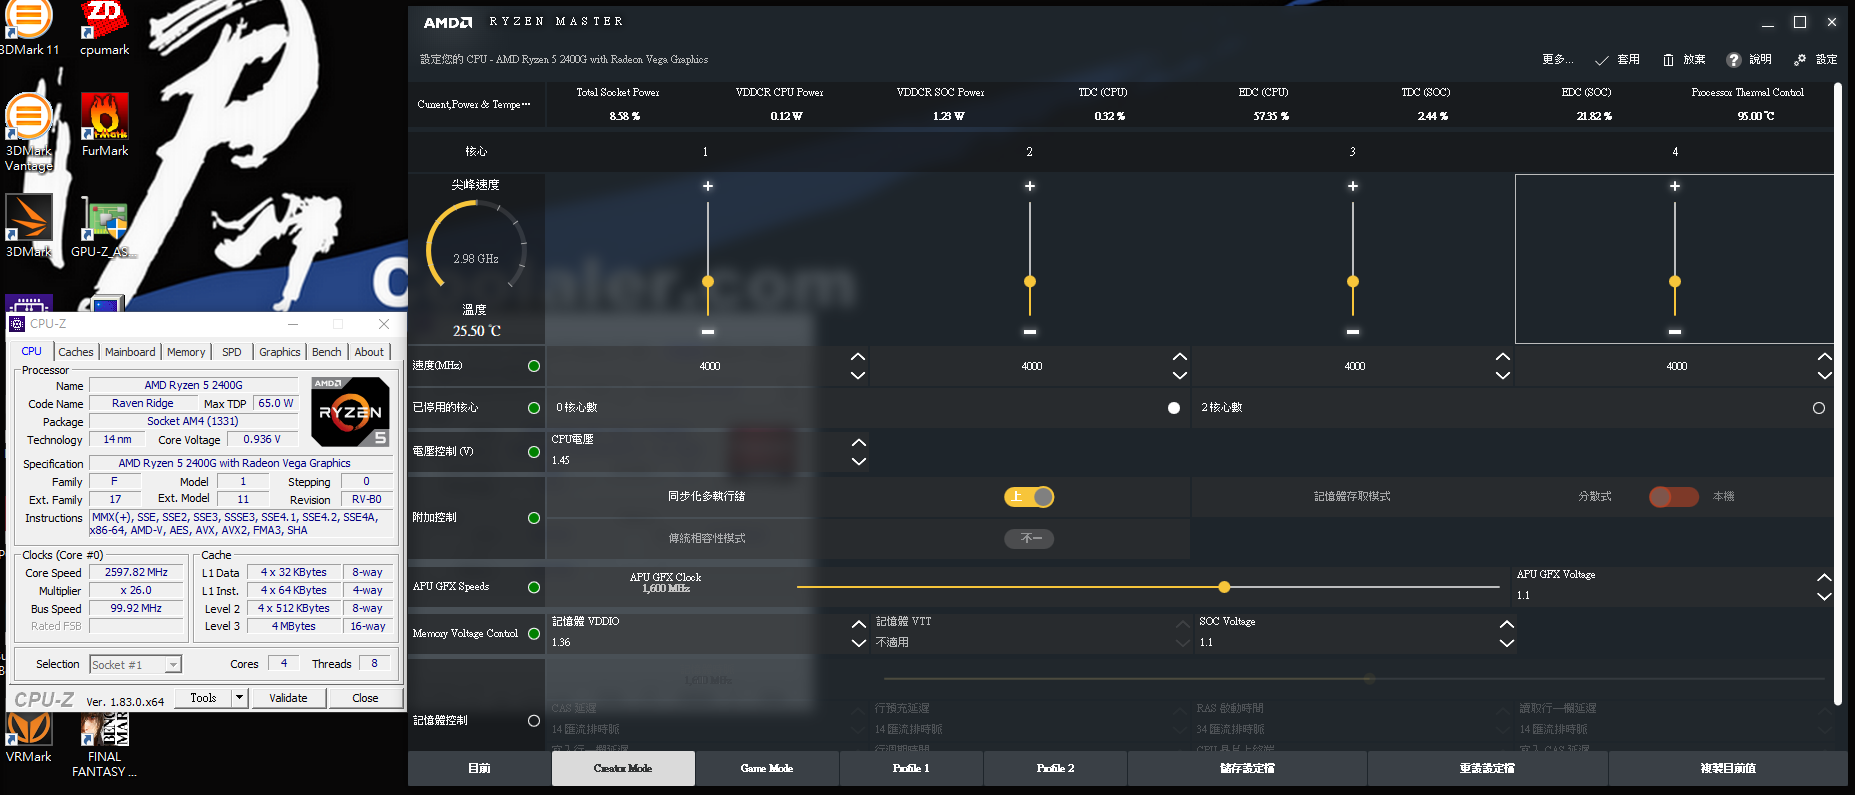
Task: Open the cpumark desktop shortcut
Action: 104,28
